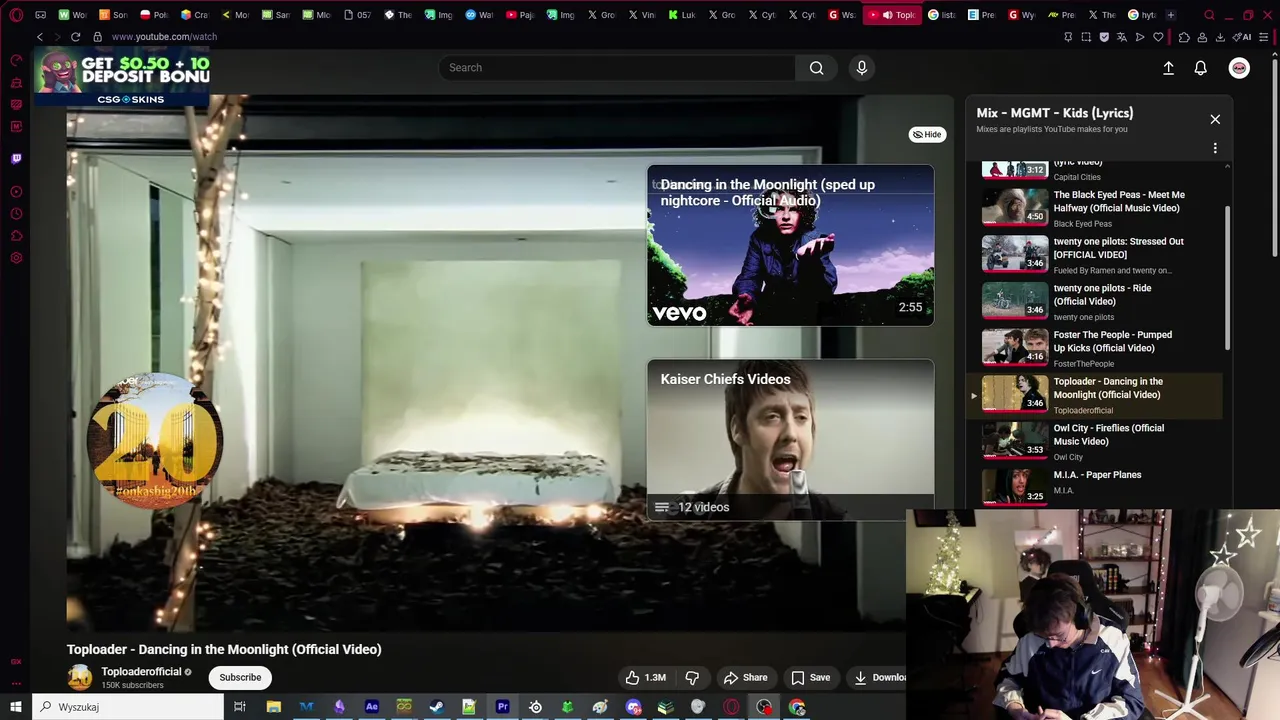Open Premiere Pro from the taskbar
The image size is (1280, 720).
click(x=502, y=707)
